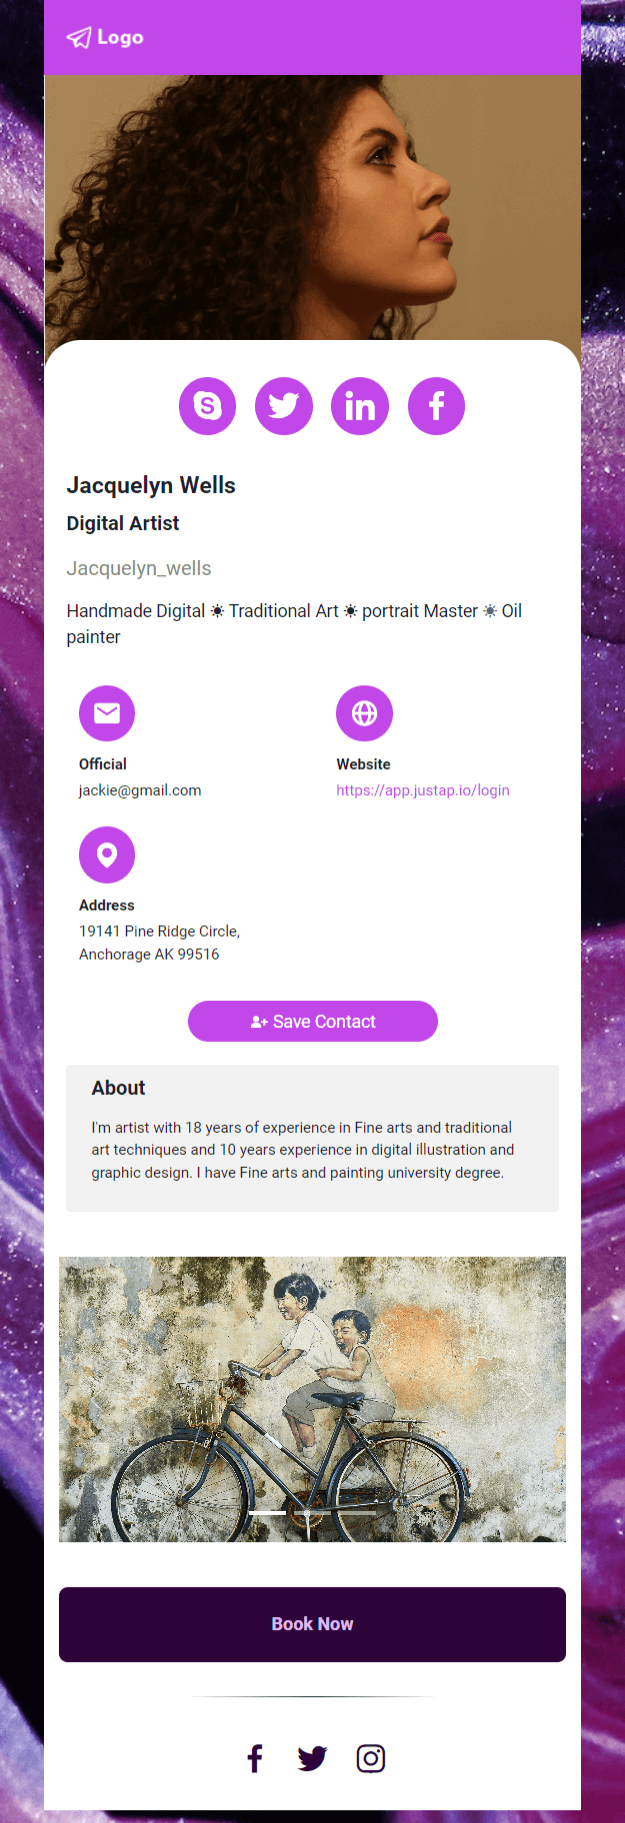Image resolution: width=625 pixels, height=1823 pixels.
Task: Select the active white carousel indicator bar
Action: (x=268, y=1513)
